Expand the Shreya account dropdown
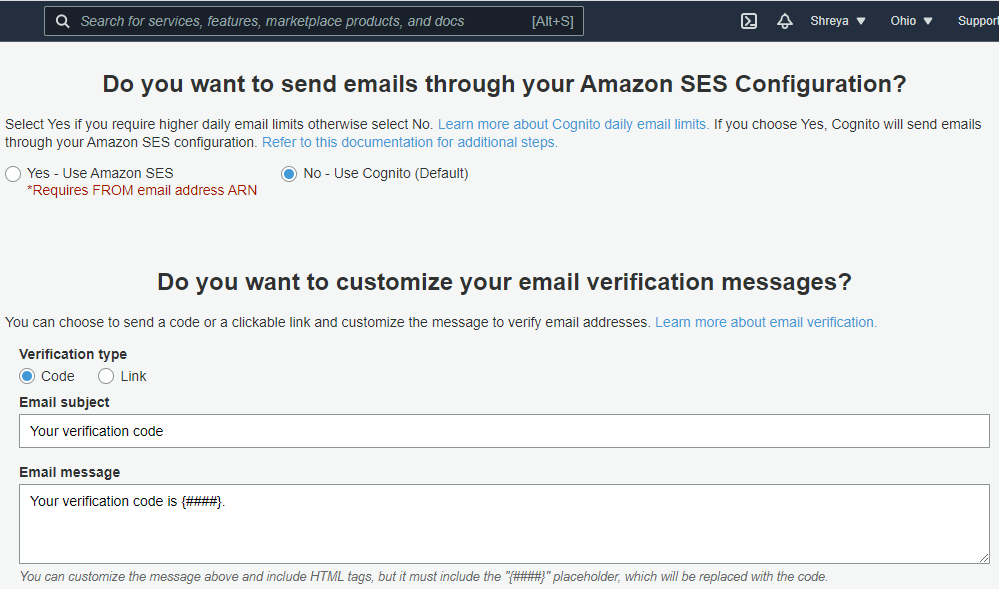 [x=838, y=21]
